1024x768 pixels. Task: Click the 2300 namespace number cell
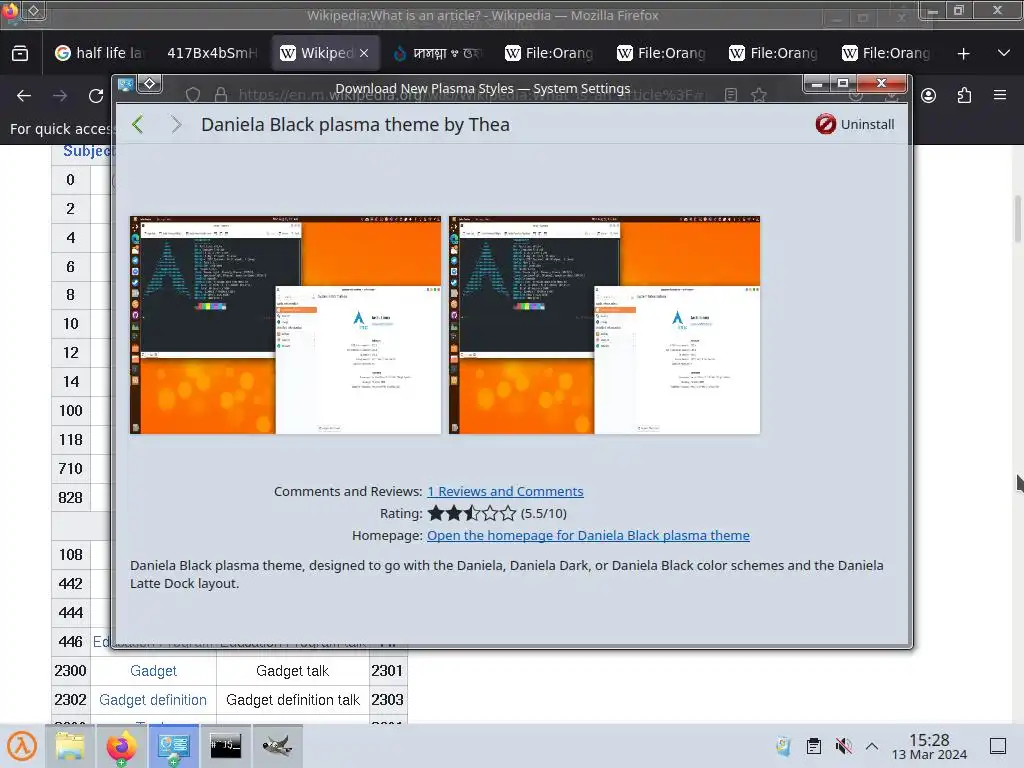pos(71,671)
